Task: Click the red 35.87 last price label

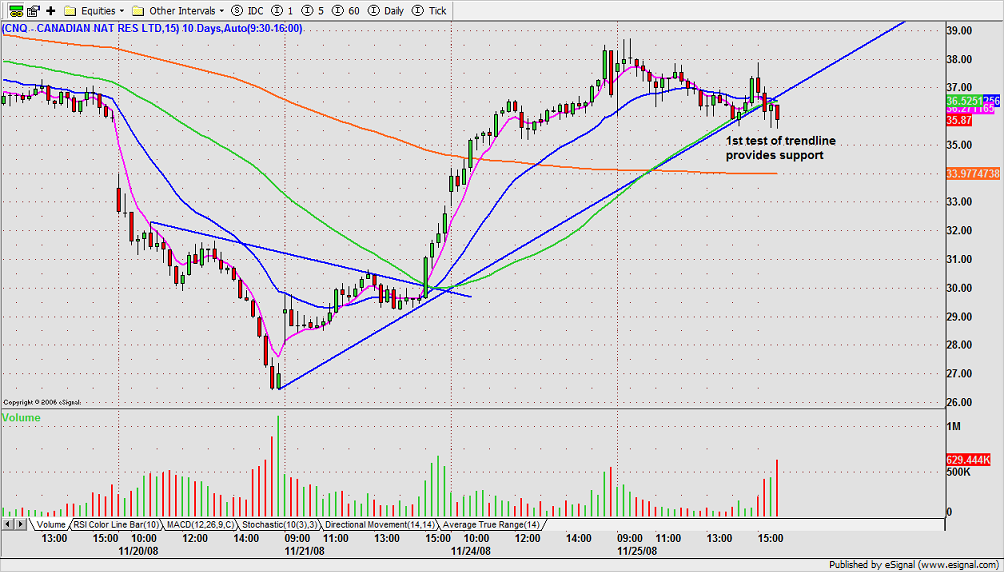Action: [x=959, y=120]
